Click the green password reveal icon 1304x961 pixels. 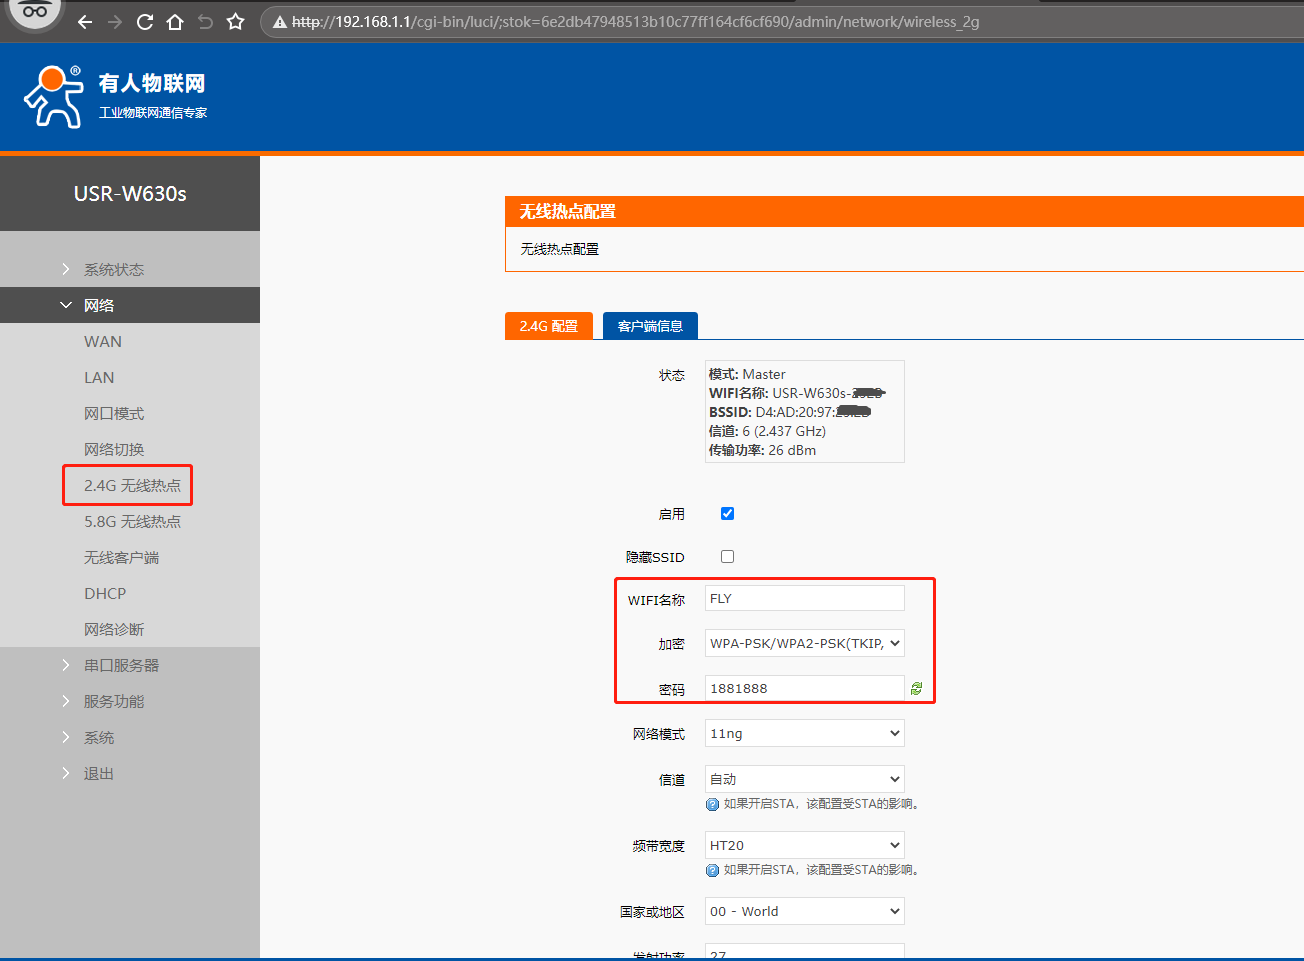click(x=916, y=688)
